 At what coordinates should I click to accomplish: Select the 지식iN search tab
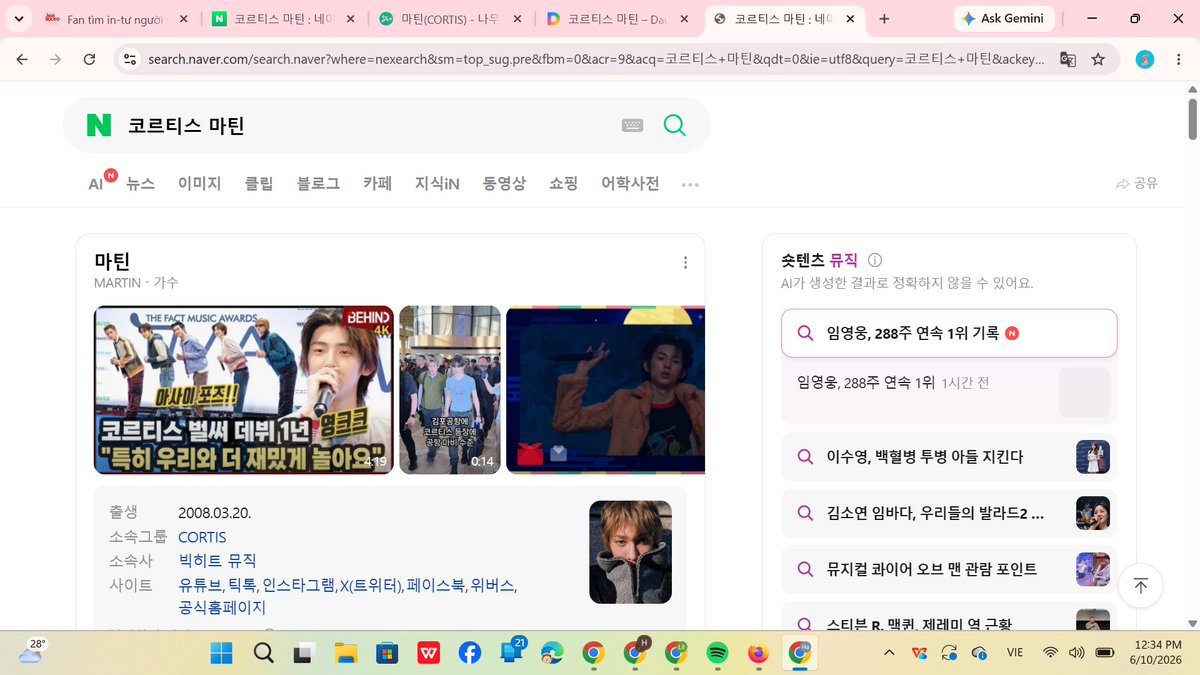(x=437, y=183)
